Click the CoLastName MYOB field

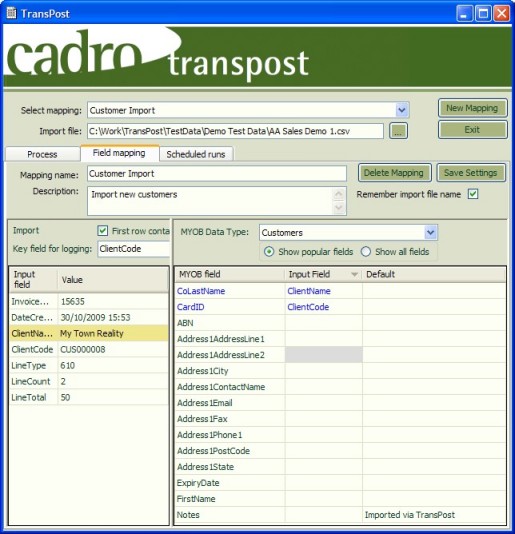point(201,291)
